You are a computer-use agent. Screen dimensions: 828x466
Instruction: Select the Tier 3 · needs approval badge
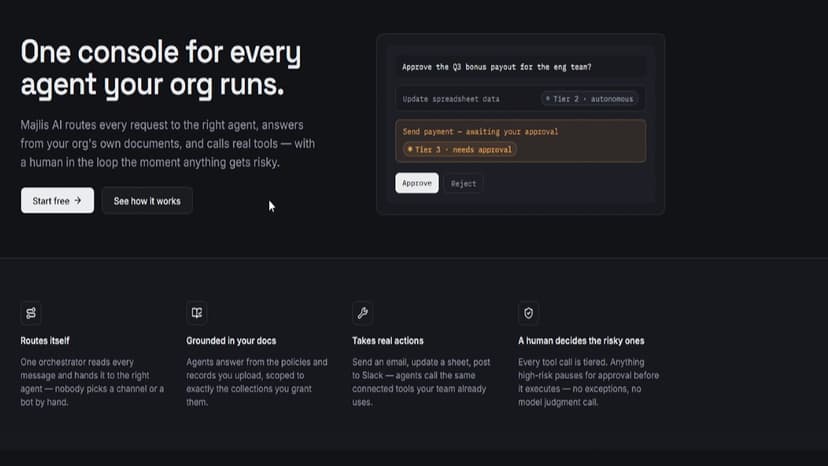pos(460,150)
